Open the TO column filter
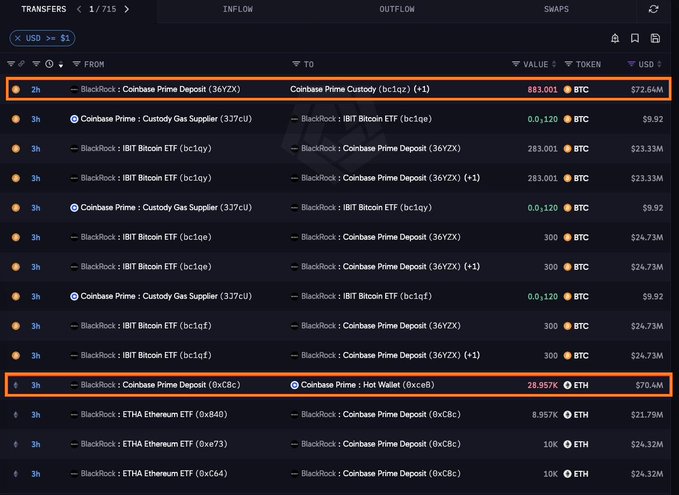 point(296,64)
